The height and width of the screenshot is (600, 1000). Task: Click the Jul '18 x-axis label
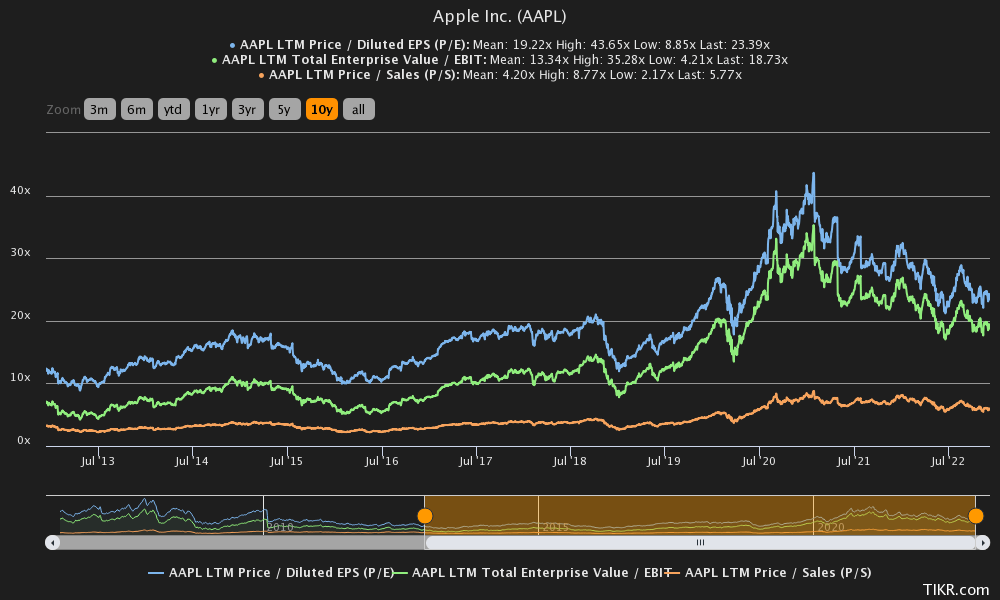tap(570, 461)
